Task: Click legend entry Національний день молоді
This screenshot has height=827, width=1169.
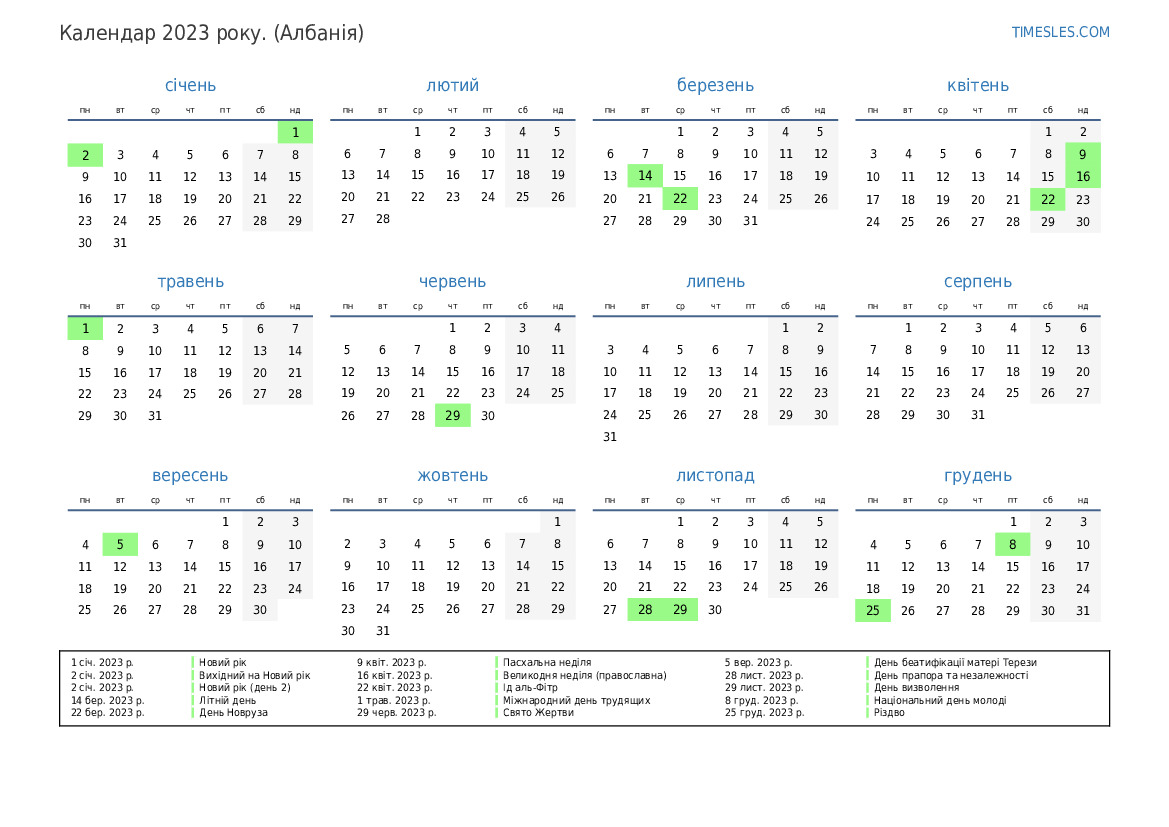Action: (939, 700)
